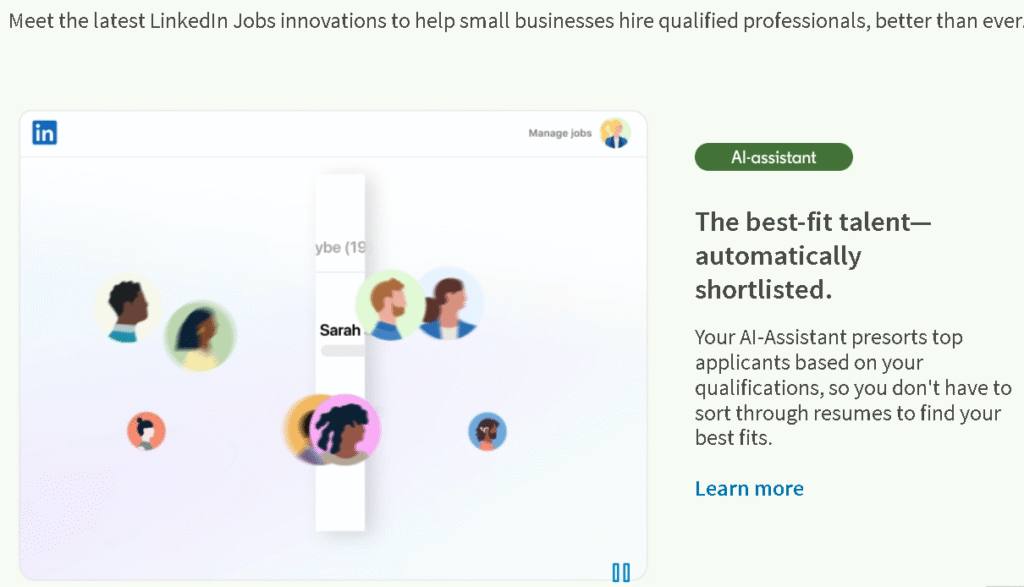
Task: Follow the Learn more link
Action: (x=749, y=489)
